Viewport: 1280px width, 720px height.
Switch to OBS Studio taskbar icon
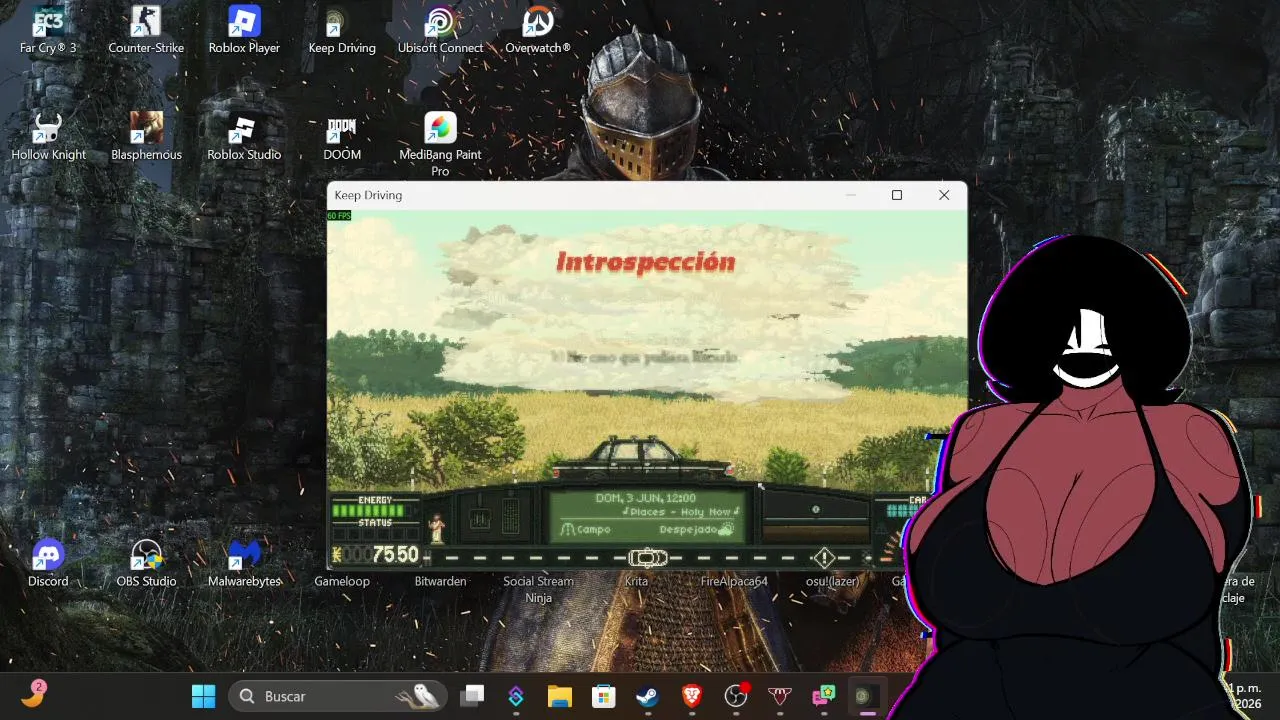point(736,696)
